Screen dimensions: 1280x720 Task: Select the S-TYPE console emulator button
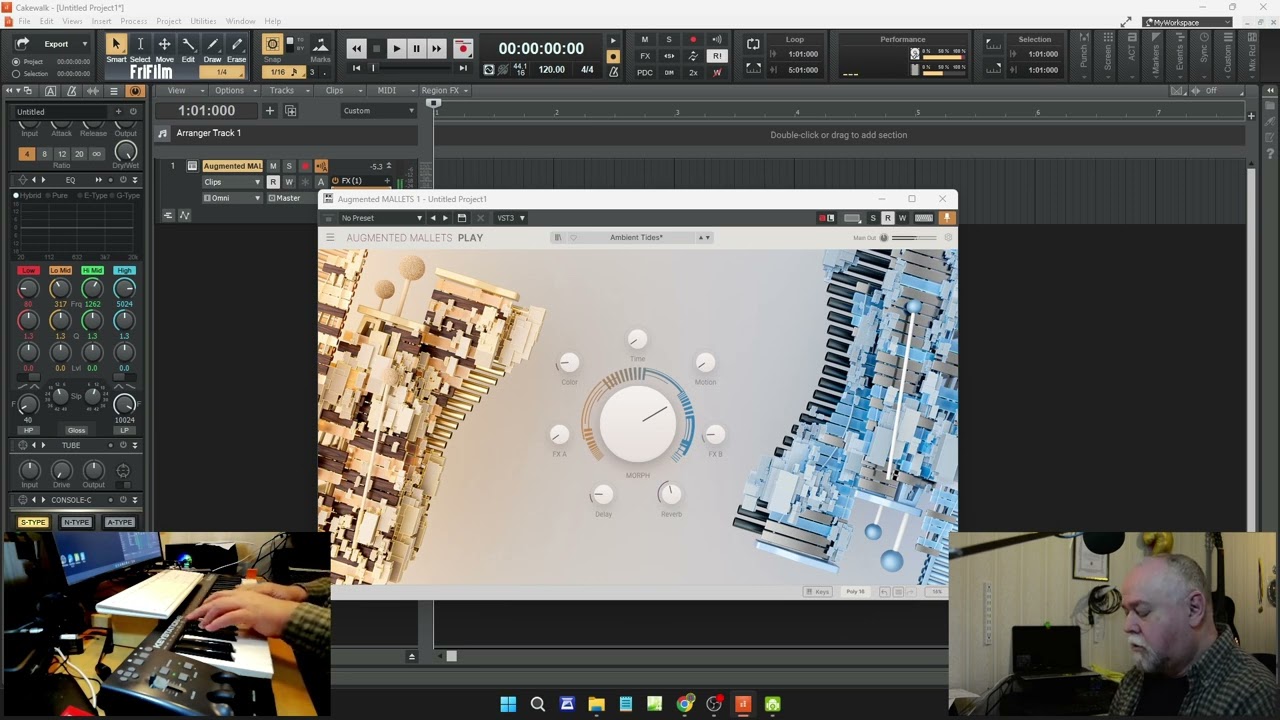coord(33,522)
